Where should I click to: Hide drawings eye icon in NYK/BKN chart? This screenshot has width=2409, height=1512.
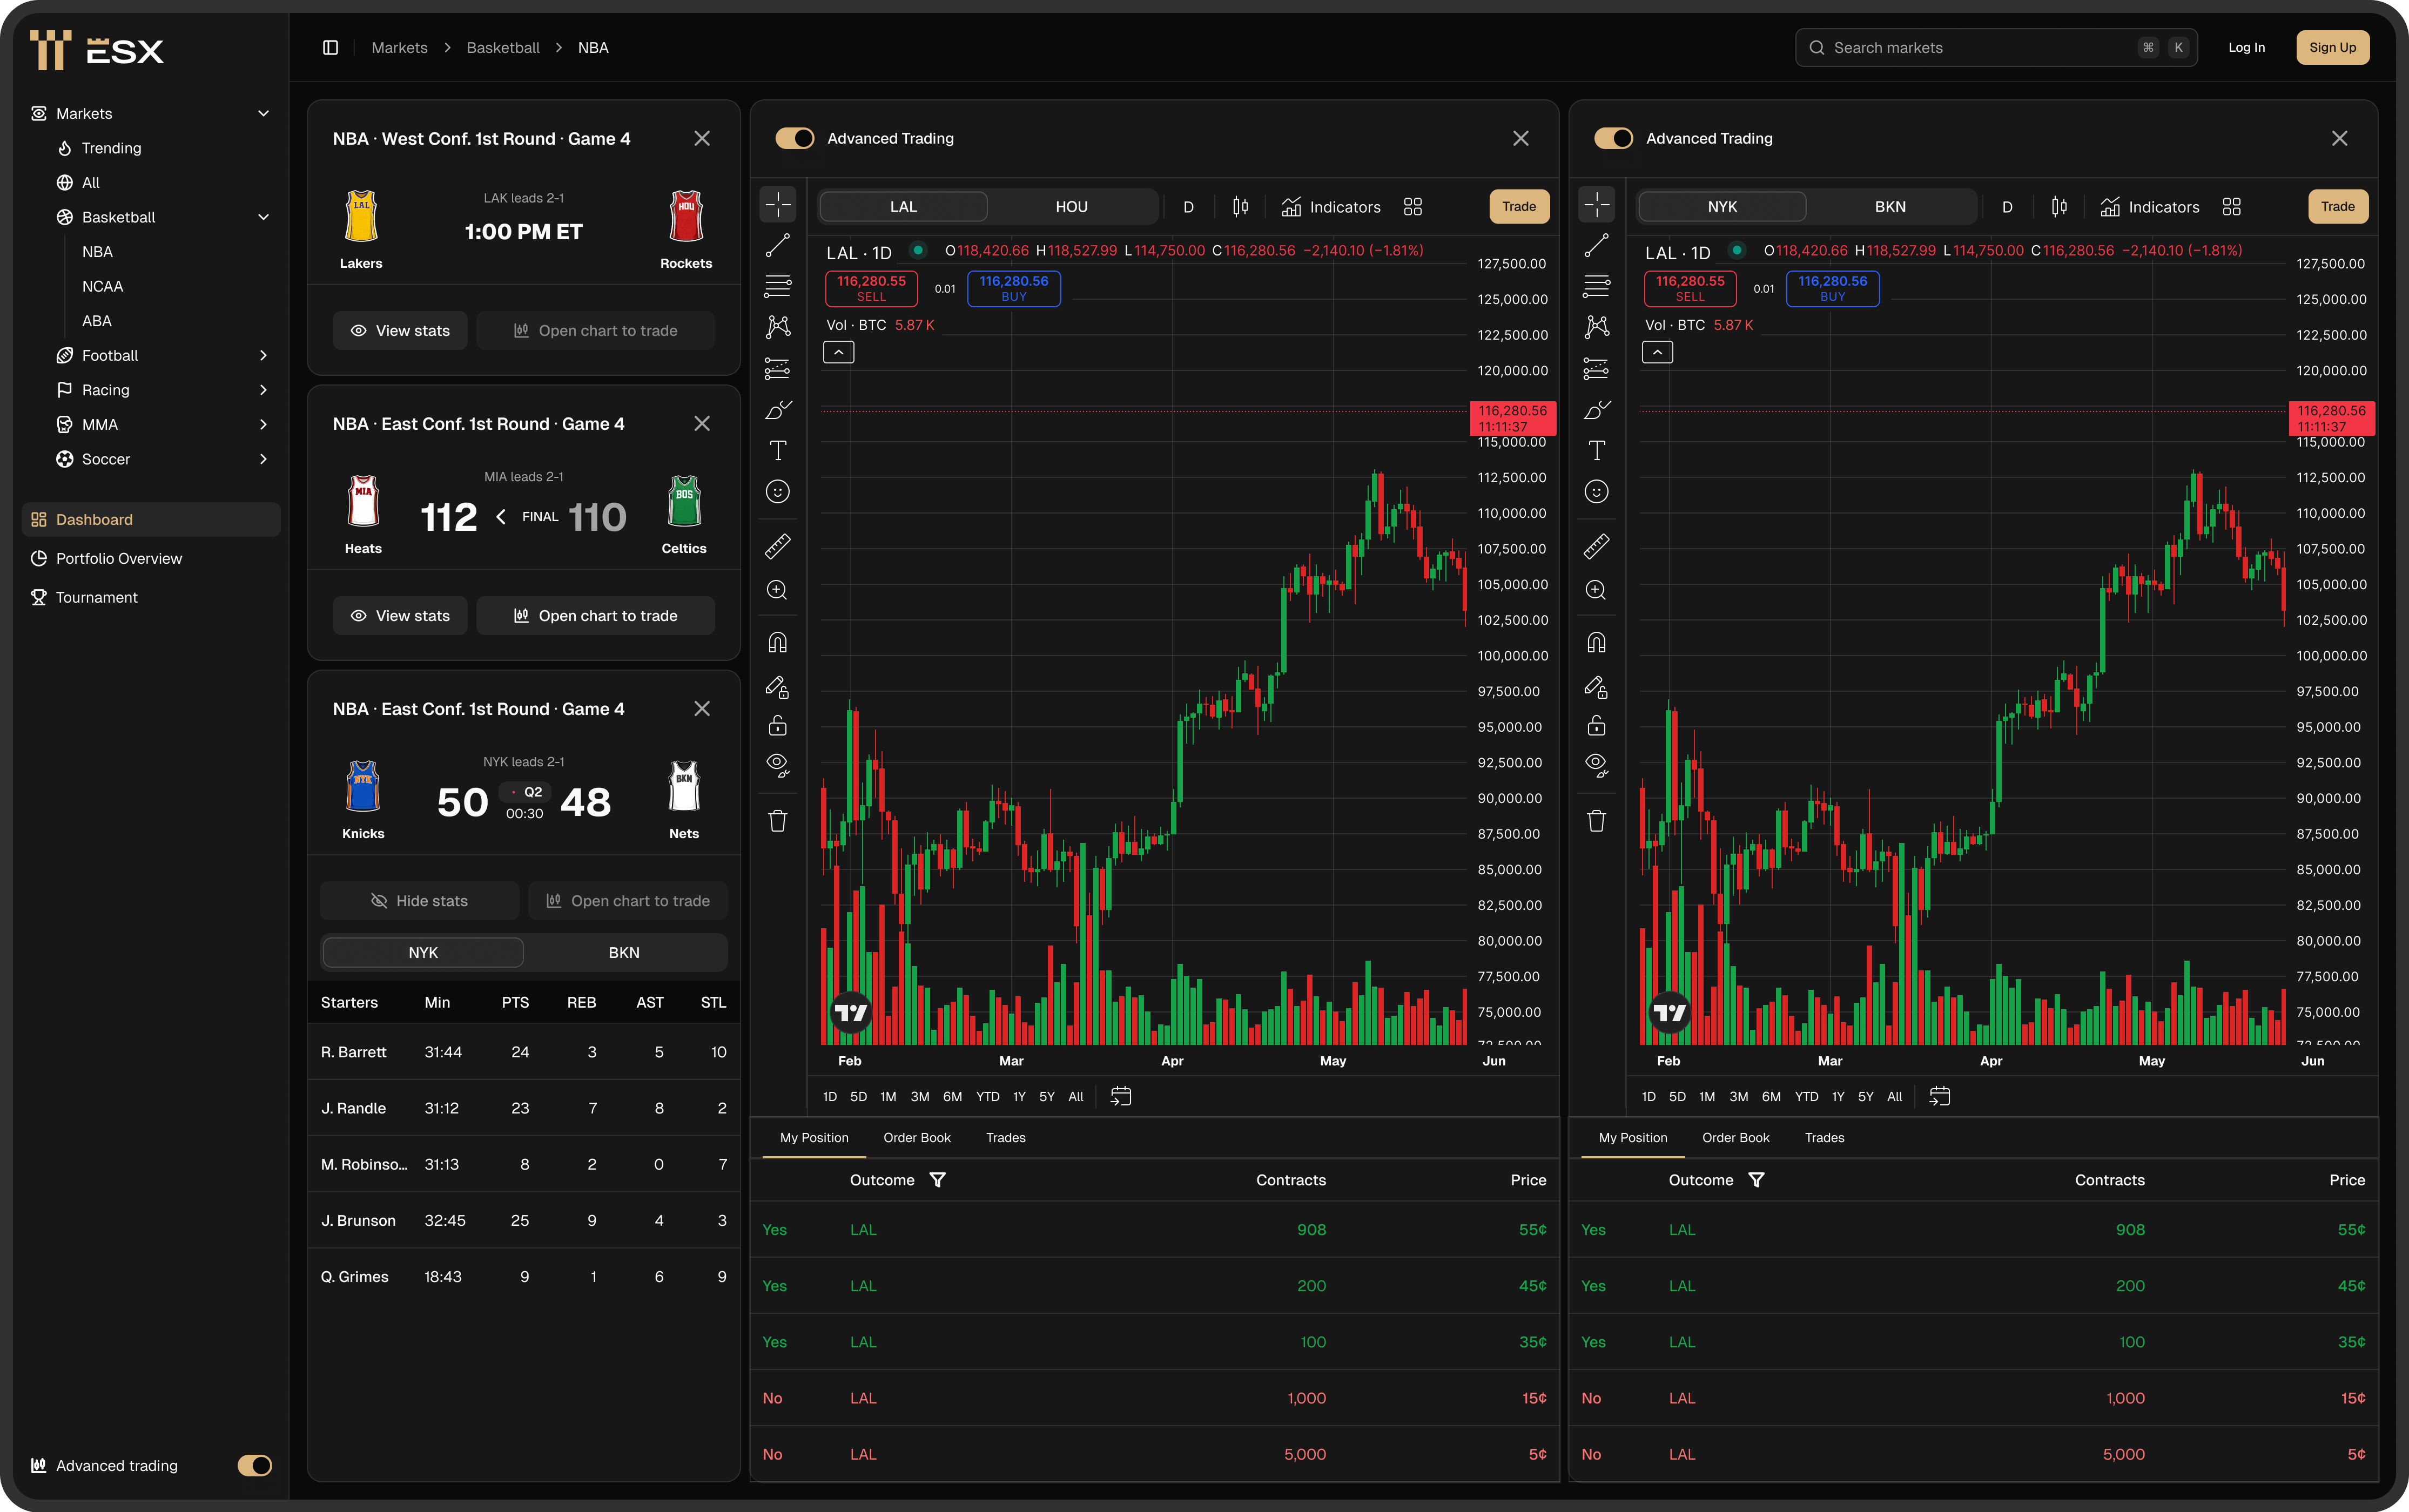click(1596, 766)
